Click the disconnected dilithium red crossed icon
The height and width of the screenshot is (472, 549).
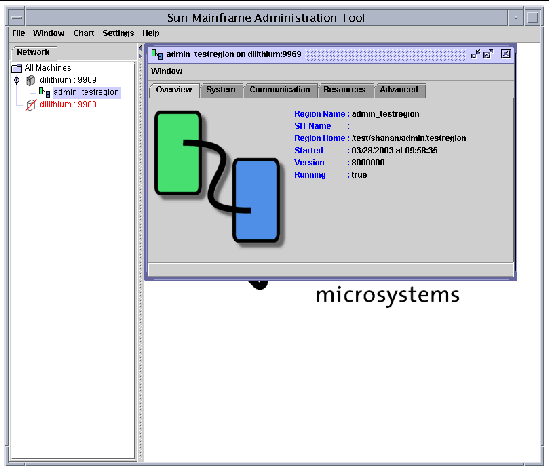pos(31,104)
